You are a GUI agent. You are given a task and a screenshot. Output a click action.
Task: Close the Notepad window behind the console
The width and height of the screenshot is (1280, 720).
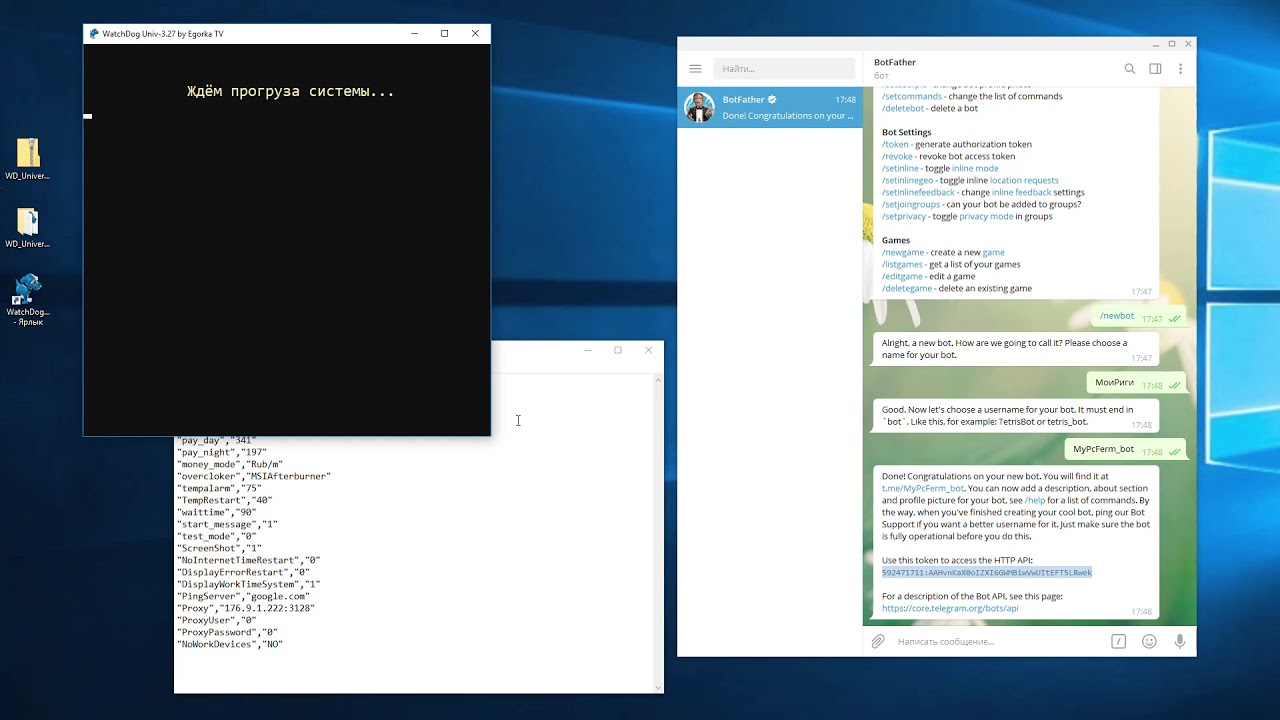click(648, 350)
